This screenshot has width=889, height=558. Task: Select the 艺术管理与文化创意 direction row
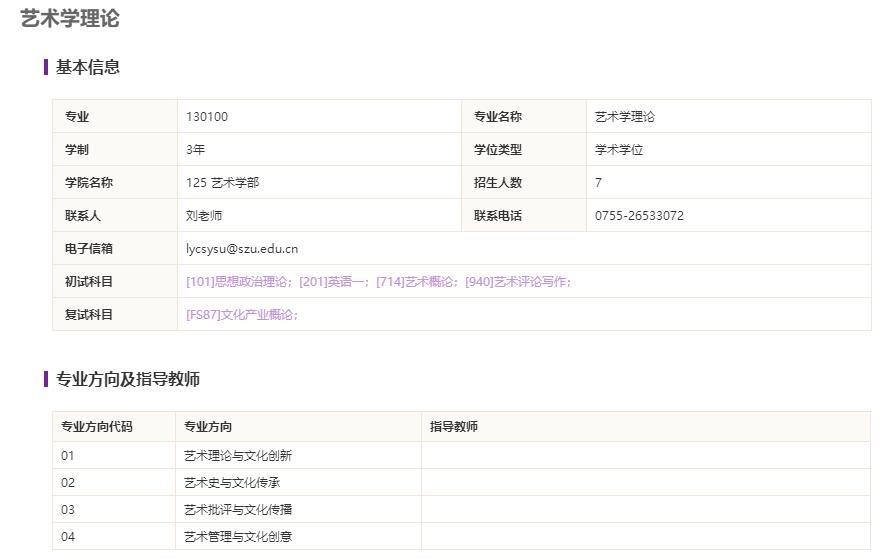coord(238,537)
